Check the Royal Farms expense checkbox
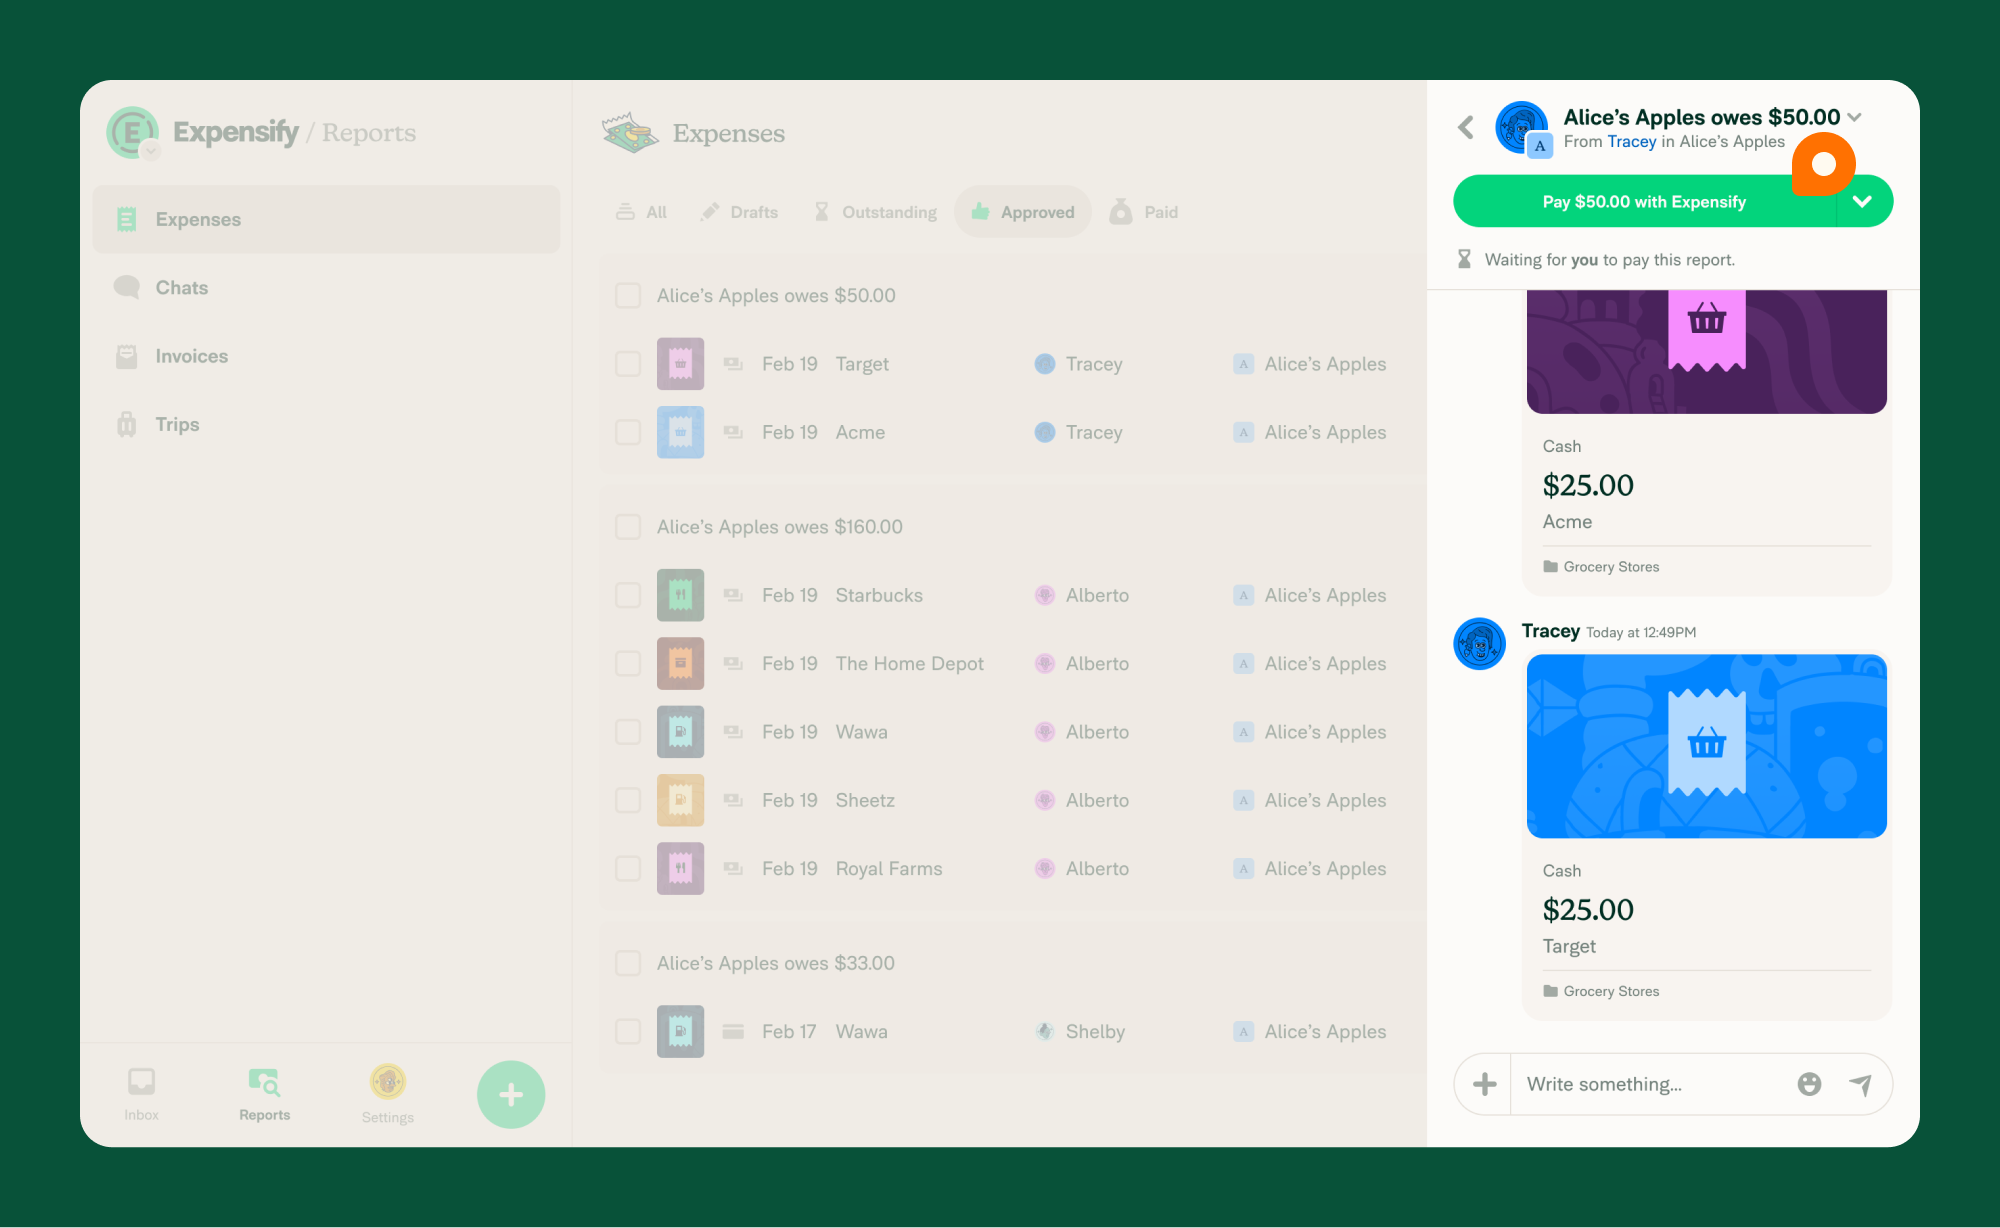 click(628, 868)
